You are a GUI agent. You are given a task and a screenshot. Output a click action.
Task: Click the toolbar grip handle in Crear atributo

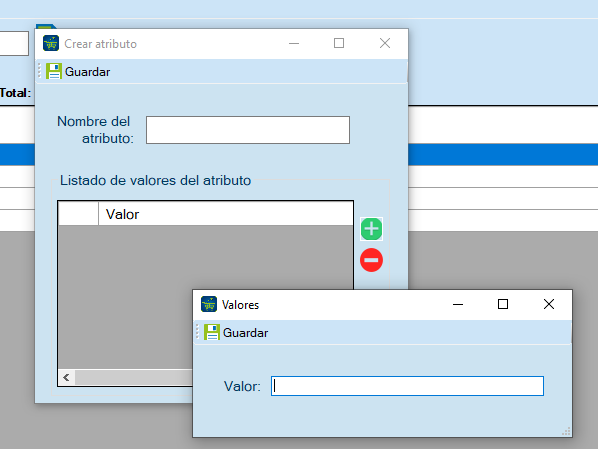[x=40, y=71]
